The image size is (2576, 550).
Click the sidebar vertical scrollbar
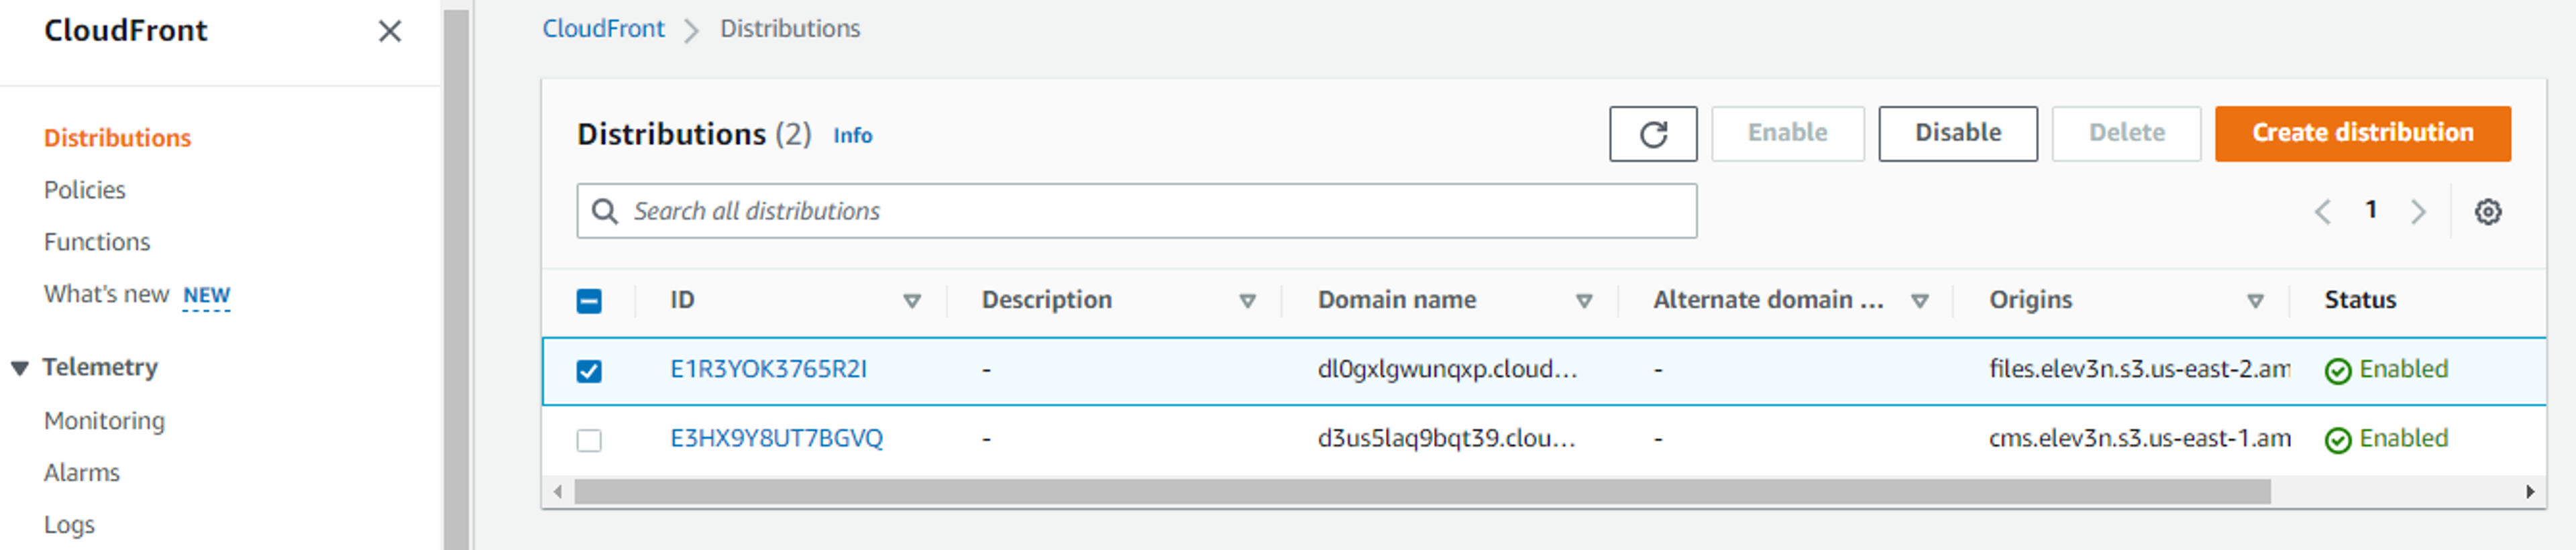click(x=457, y=280)
